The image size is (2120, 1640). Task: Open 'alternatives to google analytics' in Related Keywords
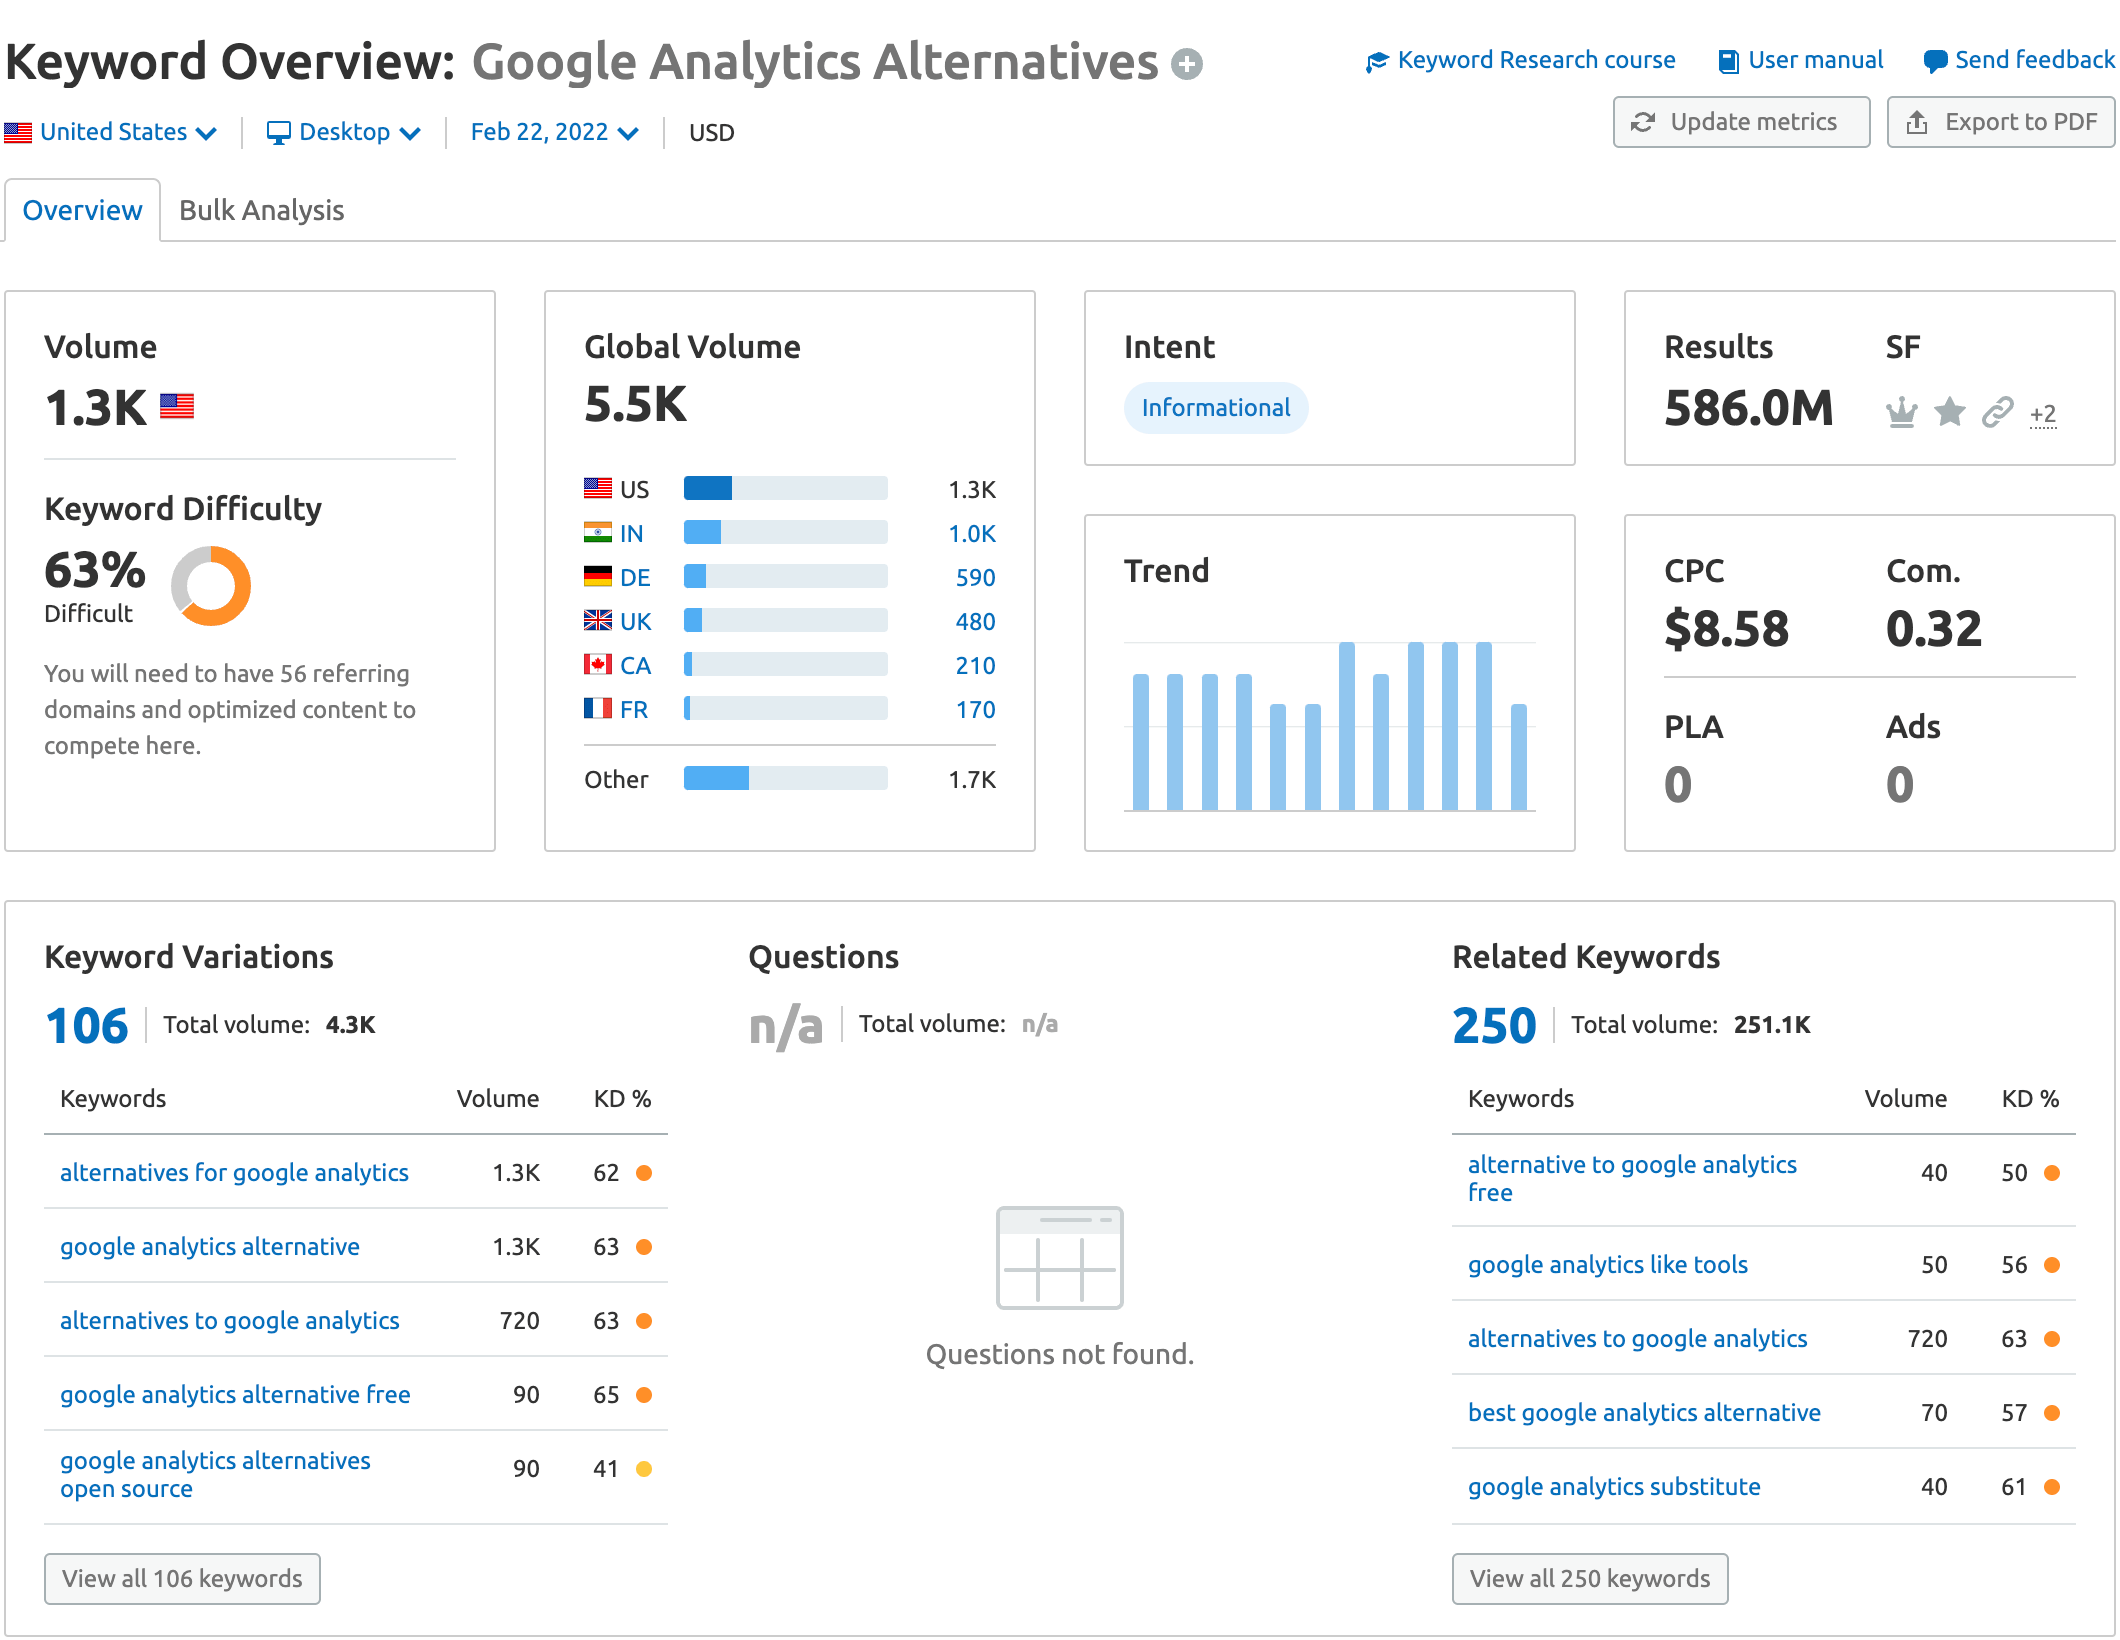(x=1637, y=1338)
